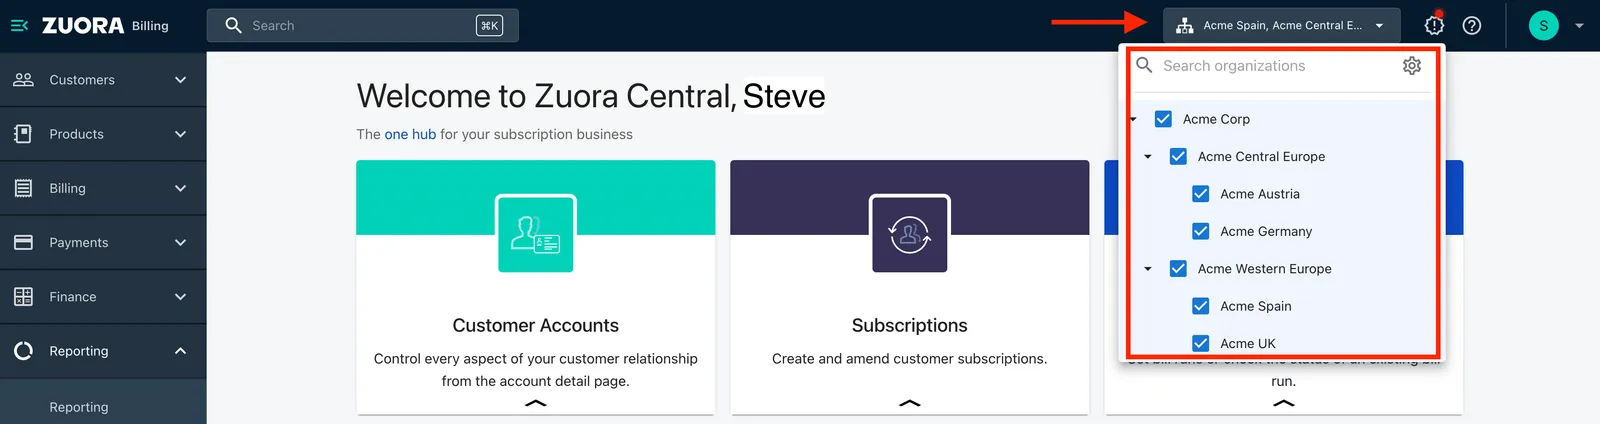
Task: Open the Subscriptions card title
Action: coord(909,325)
